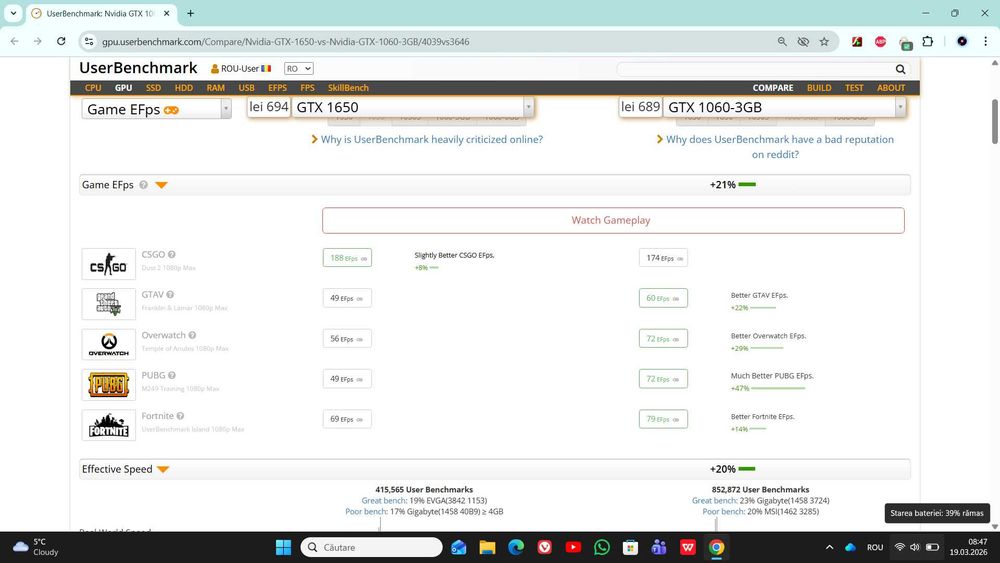Screen dimensions: 1000x563
Task: Open YouTube from the taskbar
Action: point(573,547)
